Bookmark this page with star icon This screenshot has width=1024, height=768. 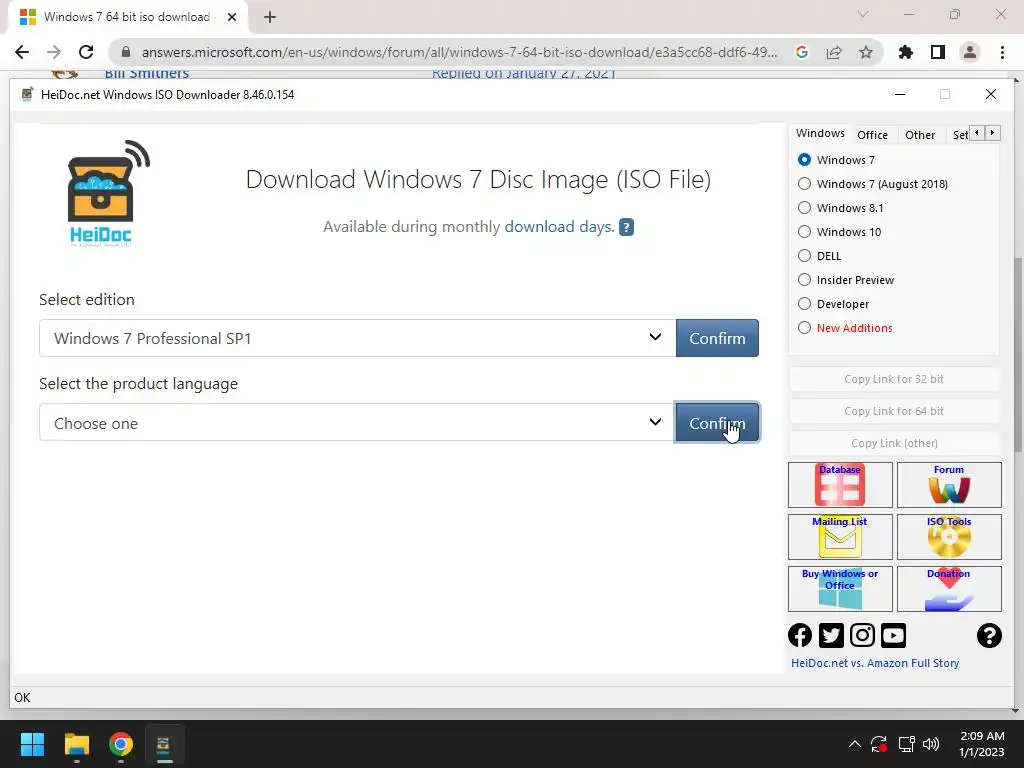[x=866, y=52]
